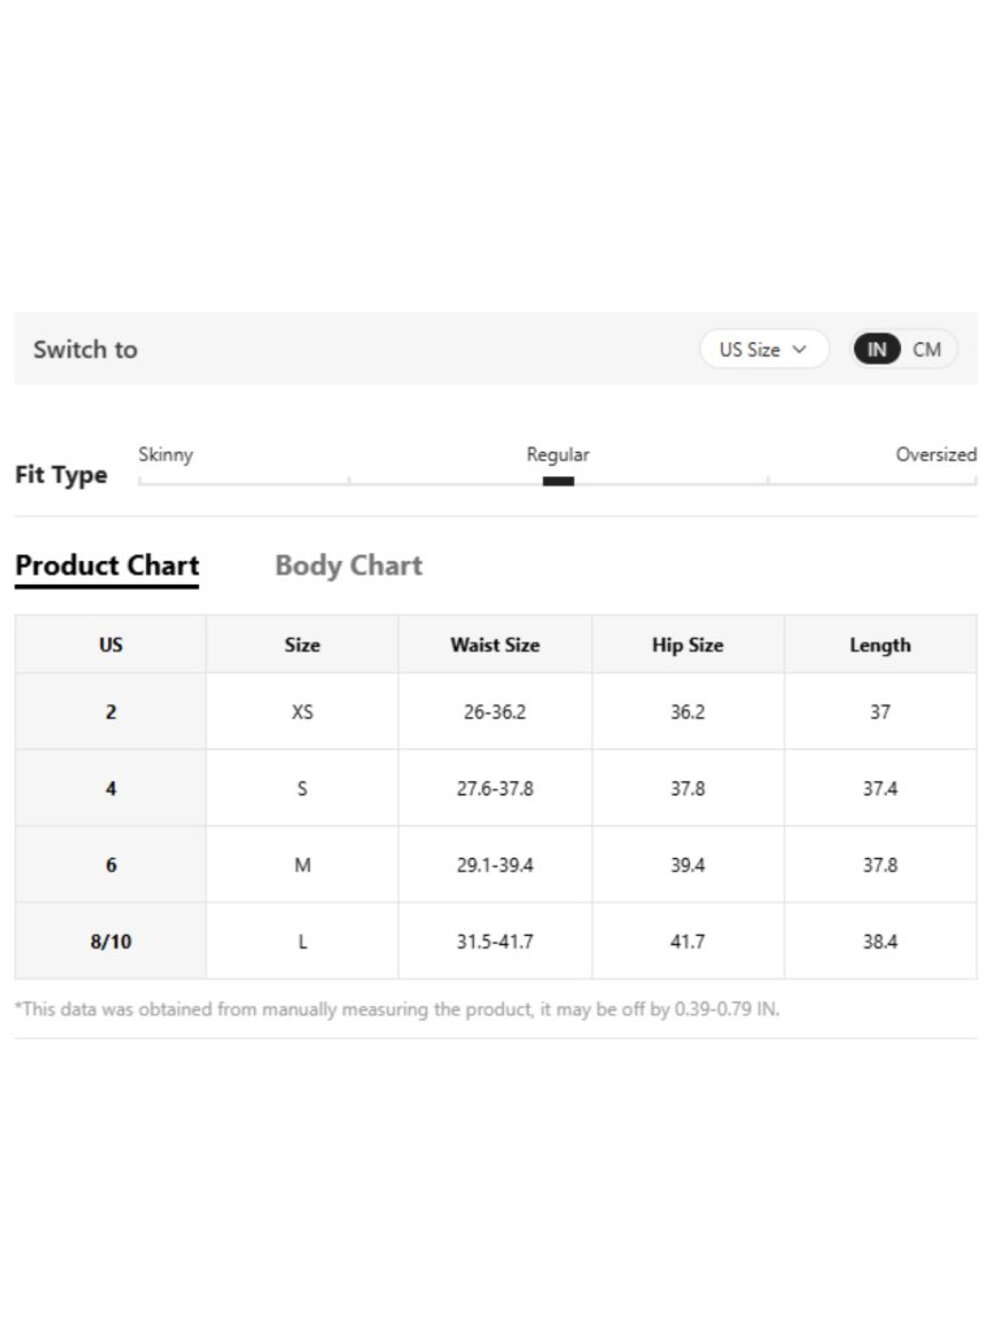This screenshot has width=1000, height=1333.
Task: Click the Length column header
Action: point(880,644)
